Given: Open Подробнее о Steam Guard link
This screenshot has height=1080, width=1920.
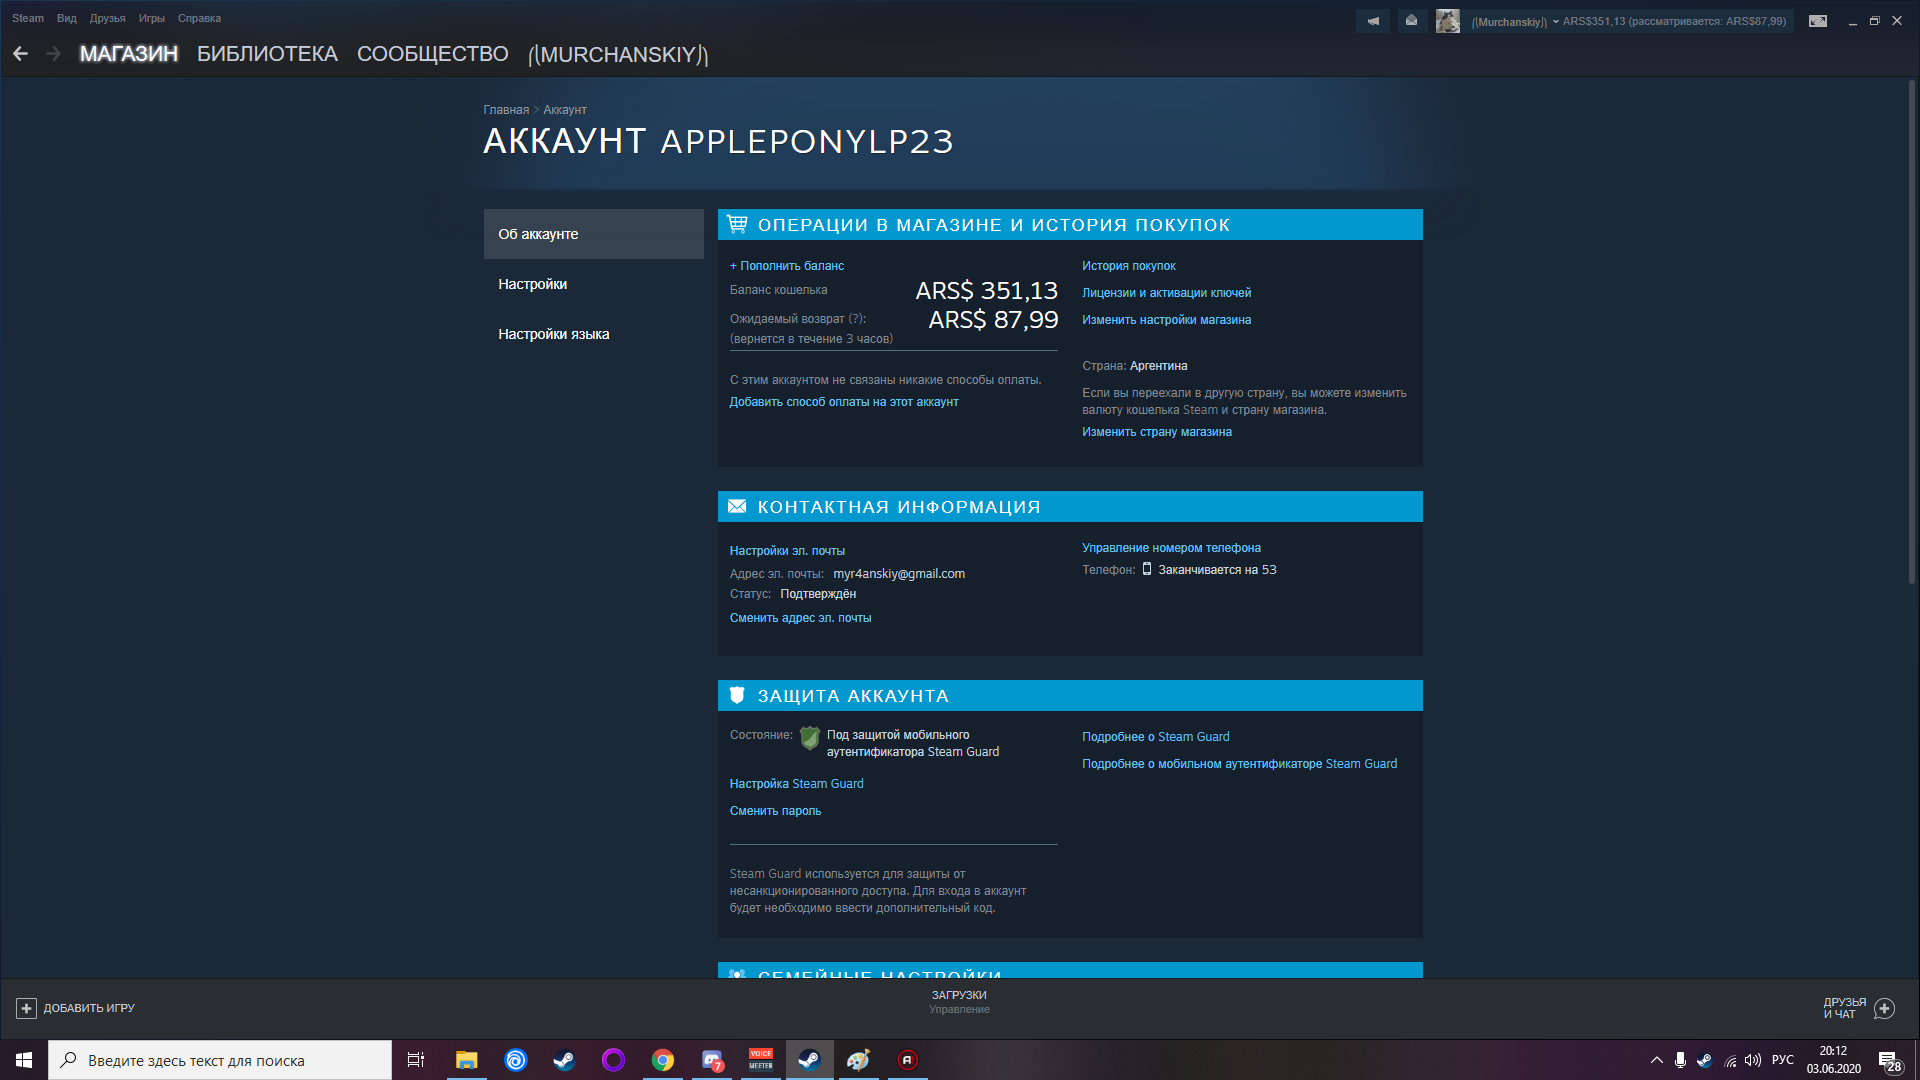Looking at the screenshot, I should 1156,737.
